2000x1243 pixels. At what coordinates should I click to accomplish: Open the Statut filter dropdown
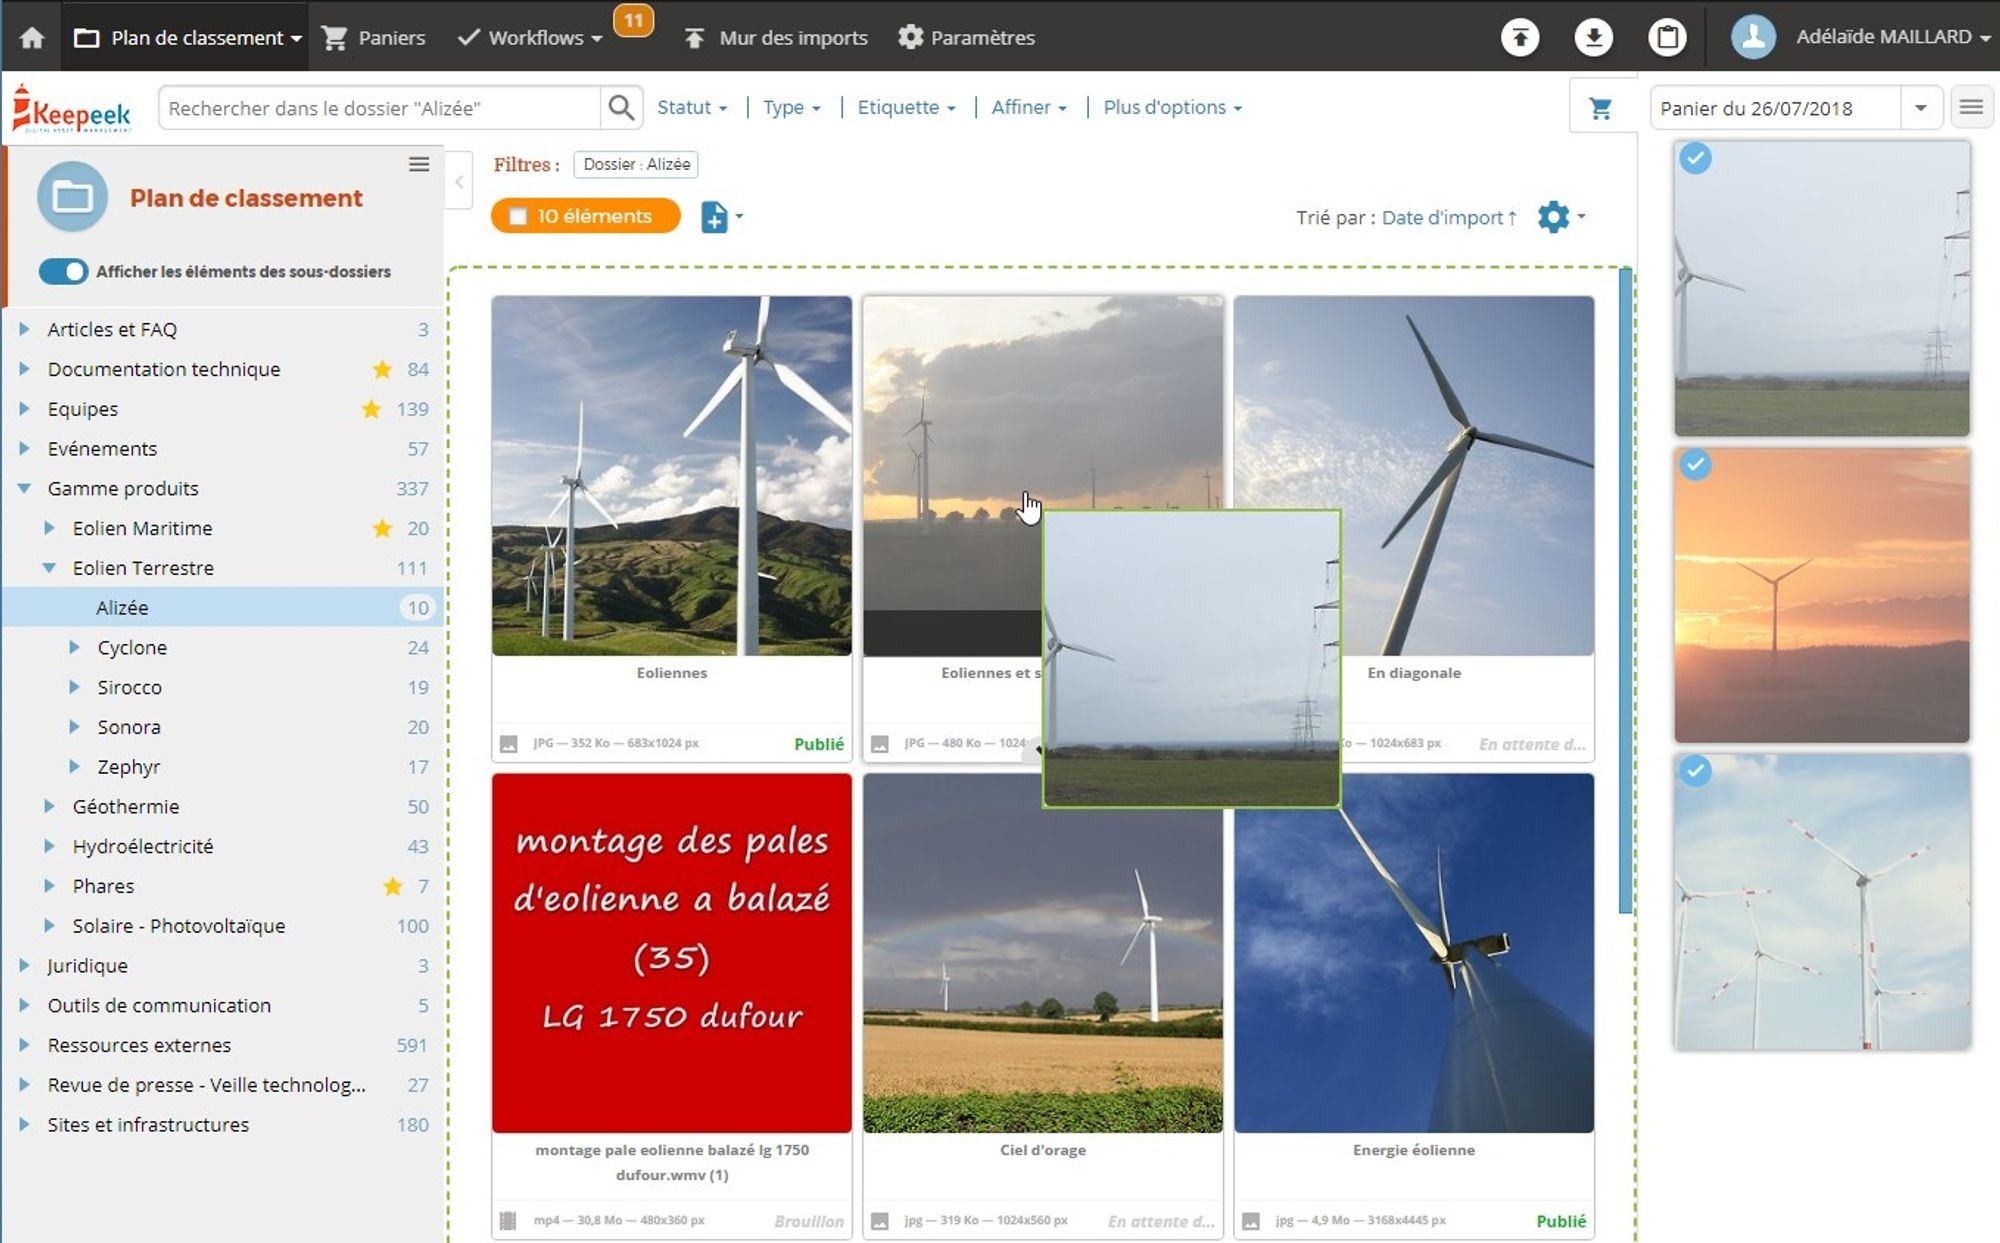[x=692, y=108]
